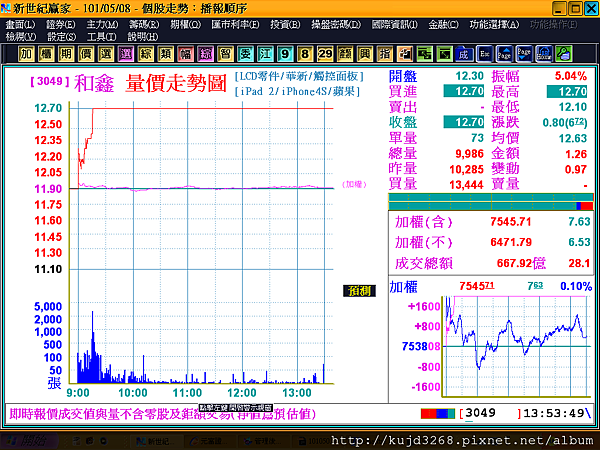
Task: Open the 類 (category) toolbar icon
Action: pyautogui.click(x=165, y=54)
